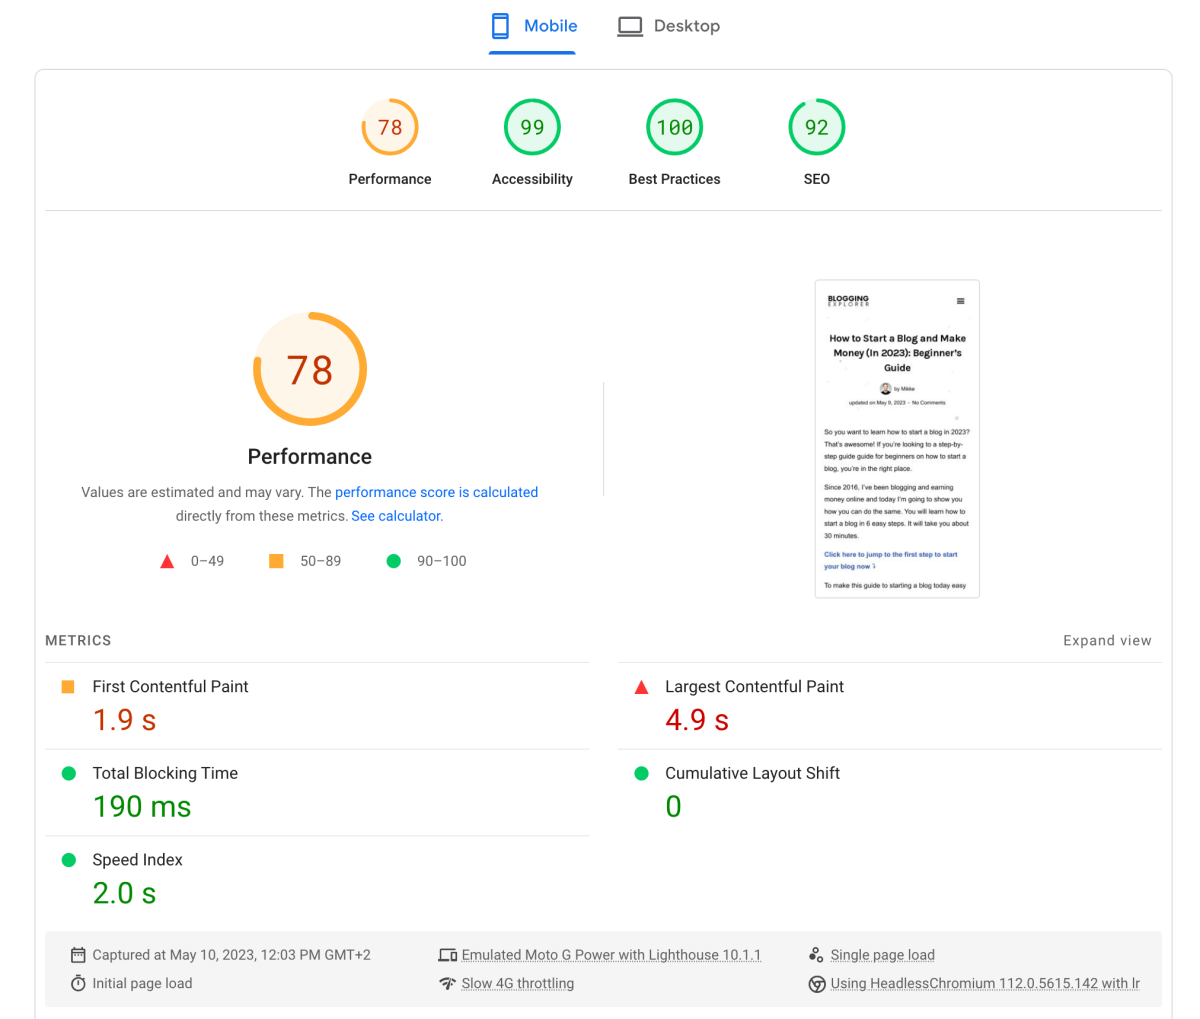Click the stopwatch icon next to Initial page load

79,983
